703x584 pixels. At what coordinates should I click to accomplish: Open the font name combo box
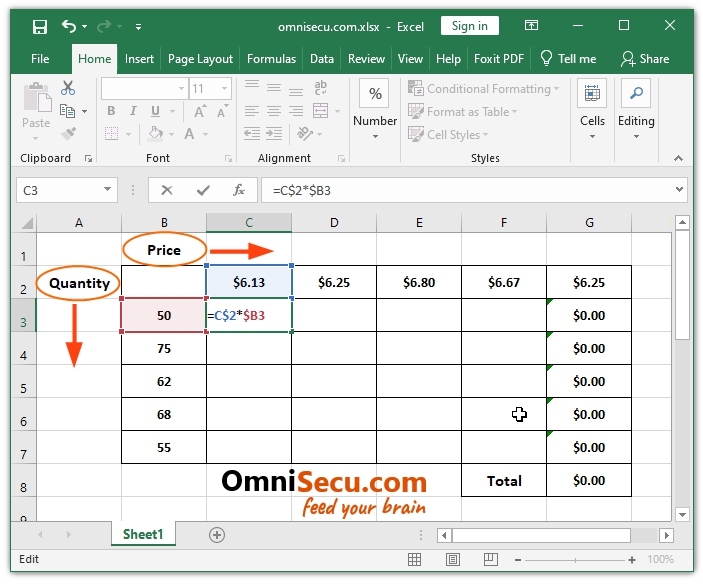click(144, 88)
